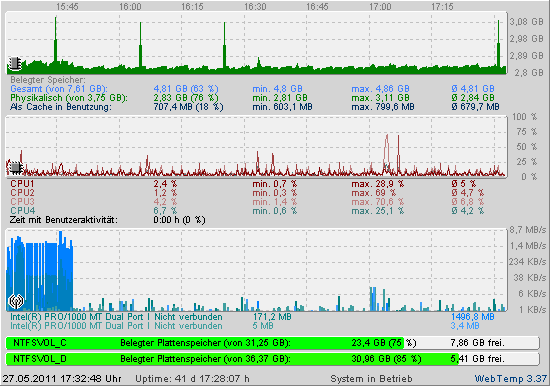
Task: Click the 'Als Cache in Benutzung:' label
Action: 61,107
